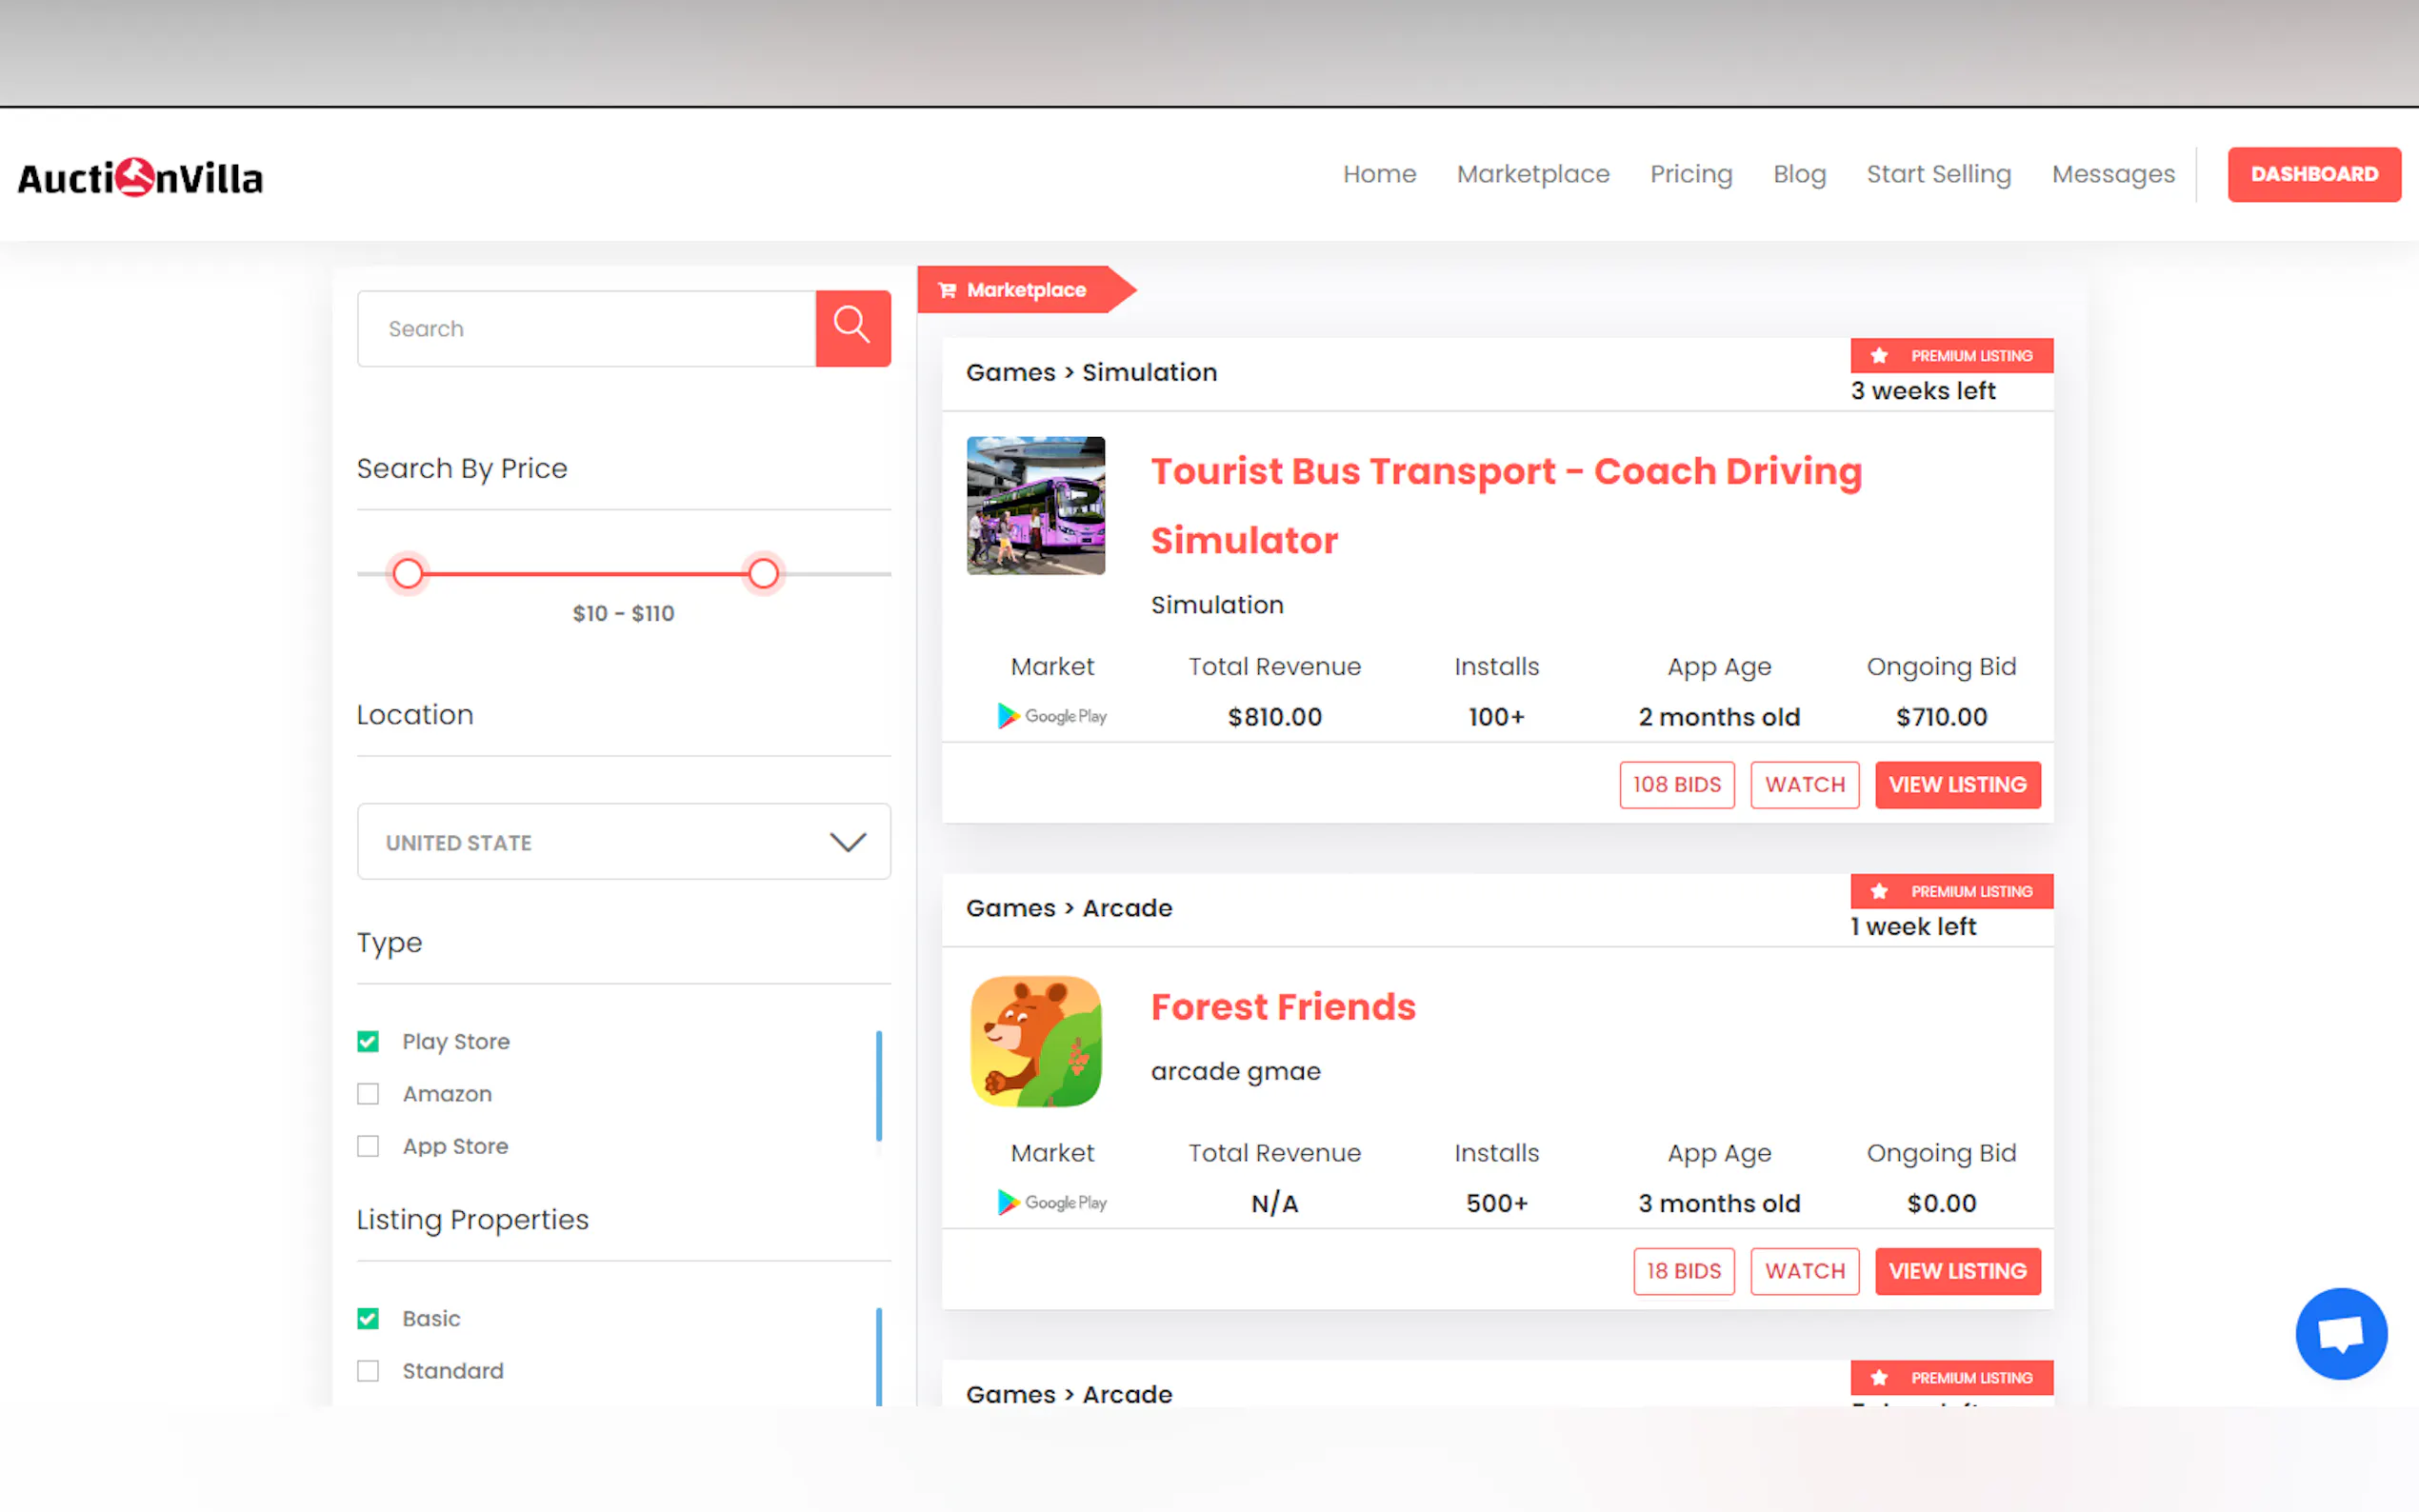Uncheck the Play Store checkbox

click(368, 1041)
